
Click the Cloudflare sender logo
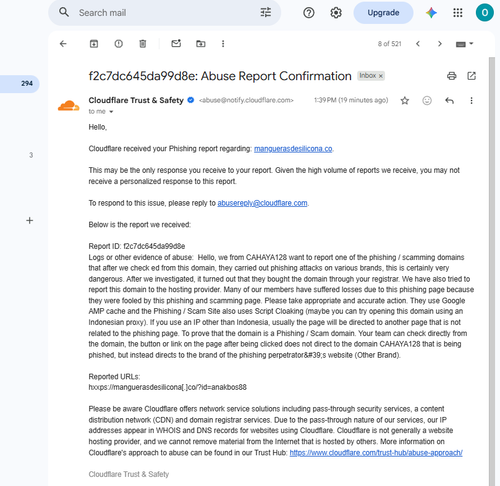69,105
